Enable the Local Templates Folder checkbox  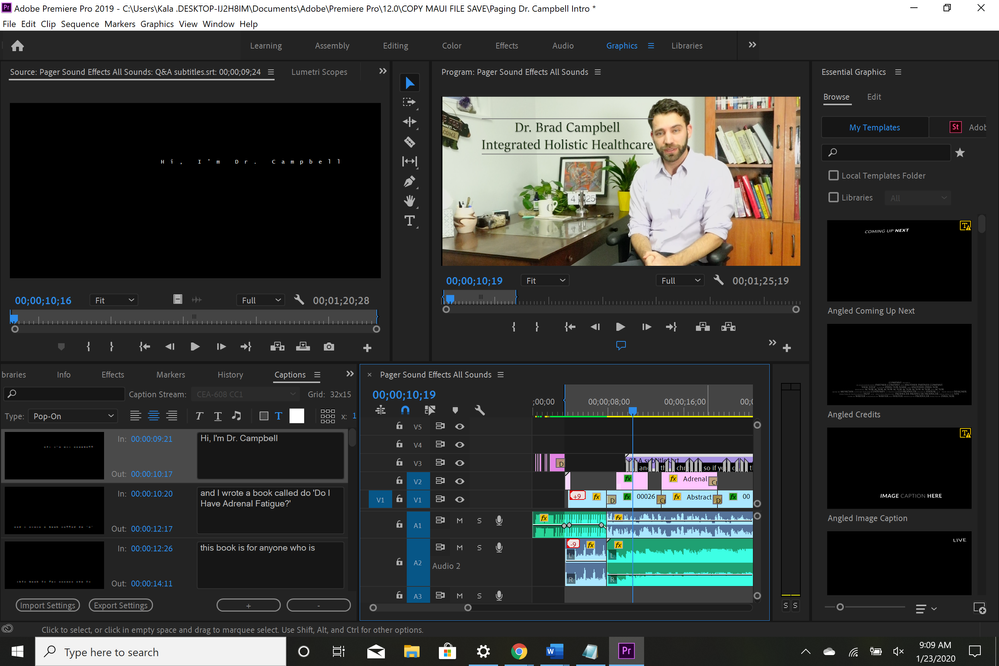834,176
